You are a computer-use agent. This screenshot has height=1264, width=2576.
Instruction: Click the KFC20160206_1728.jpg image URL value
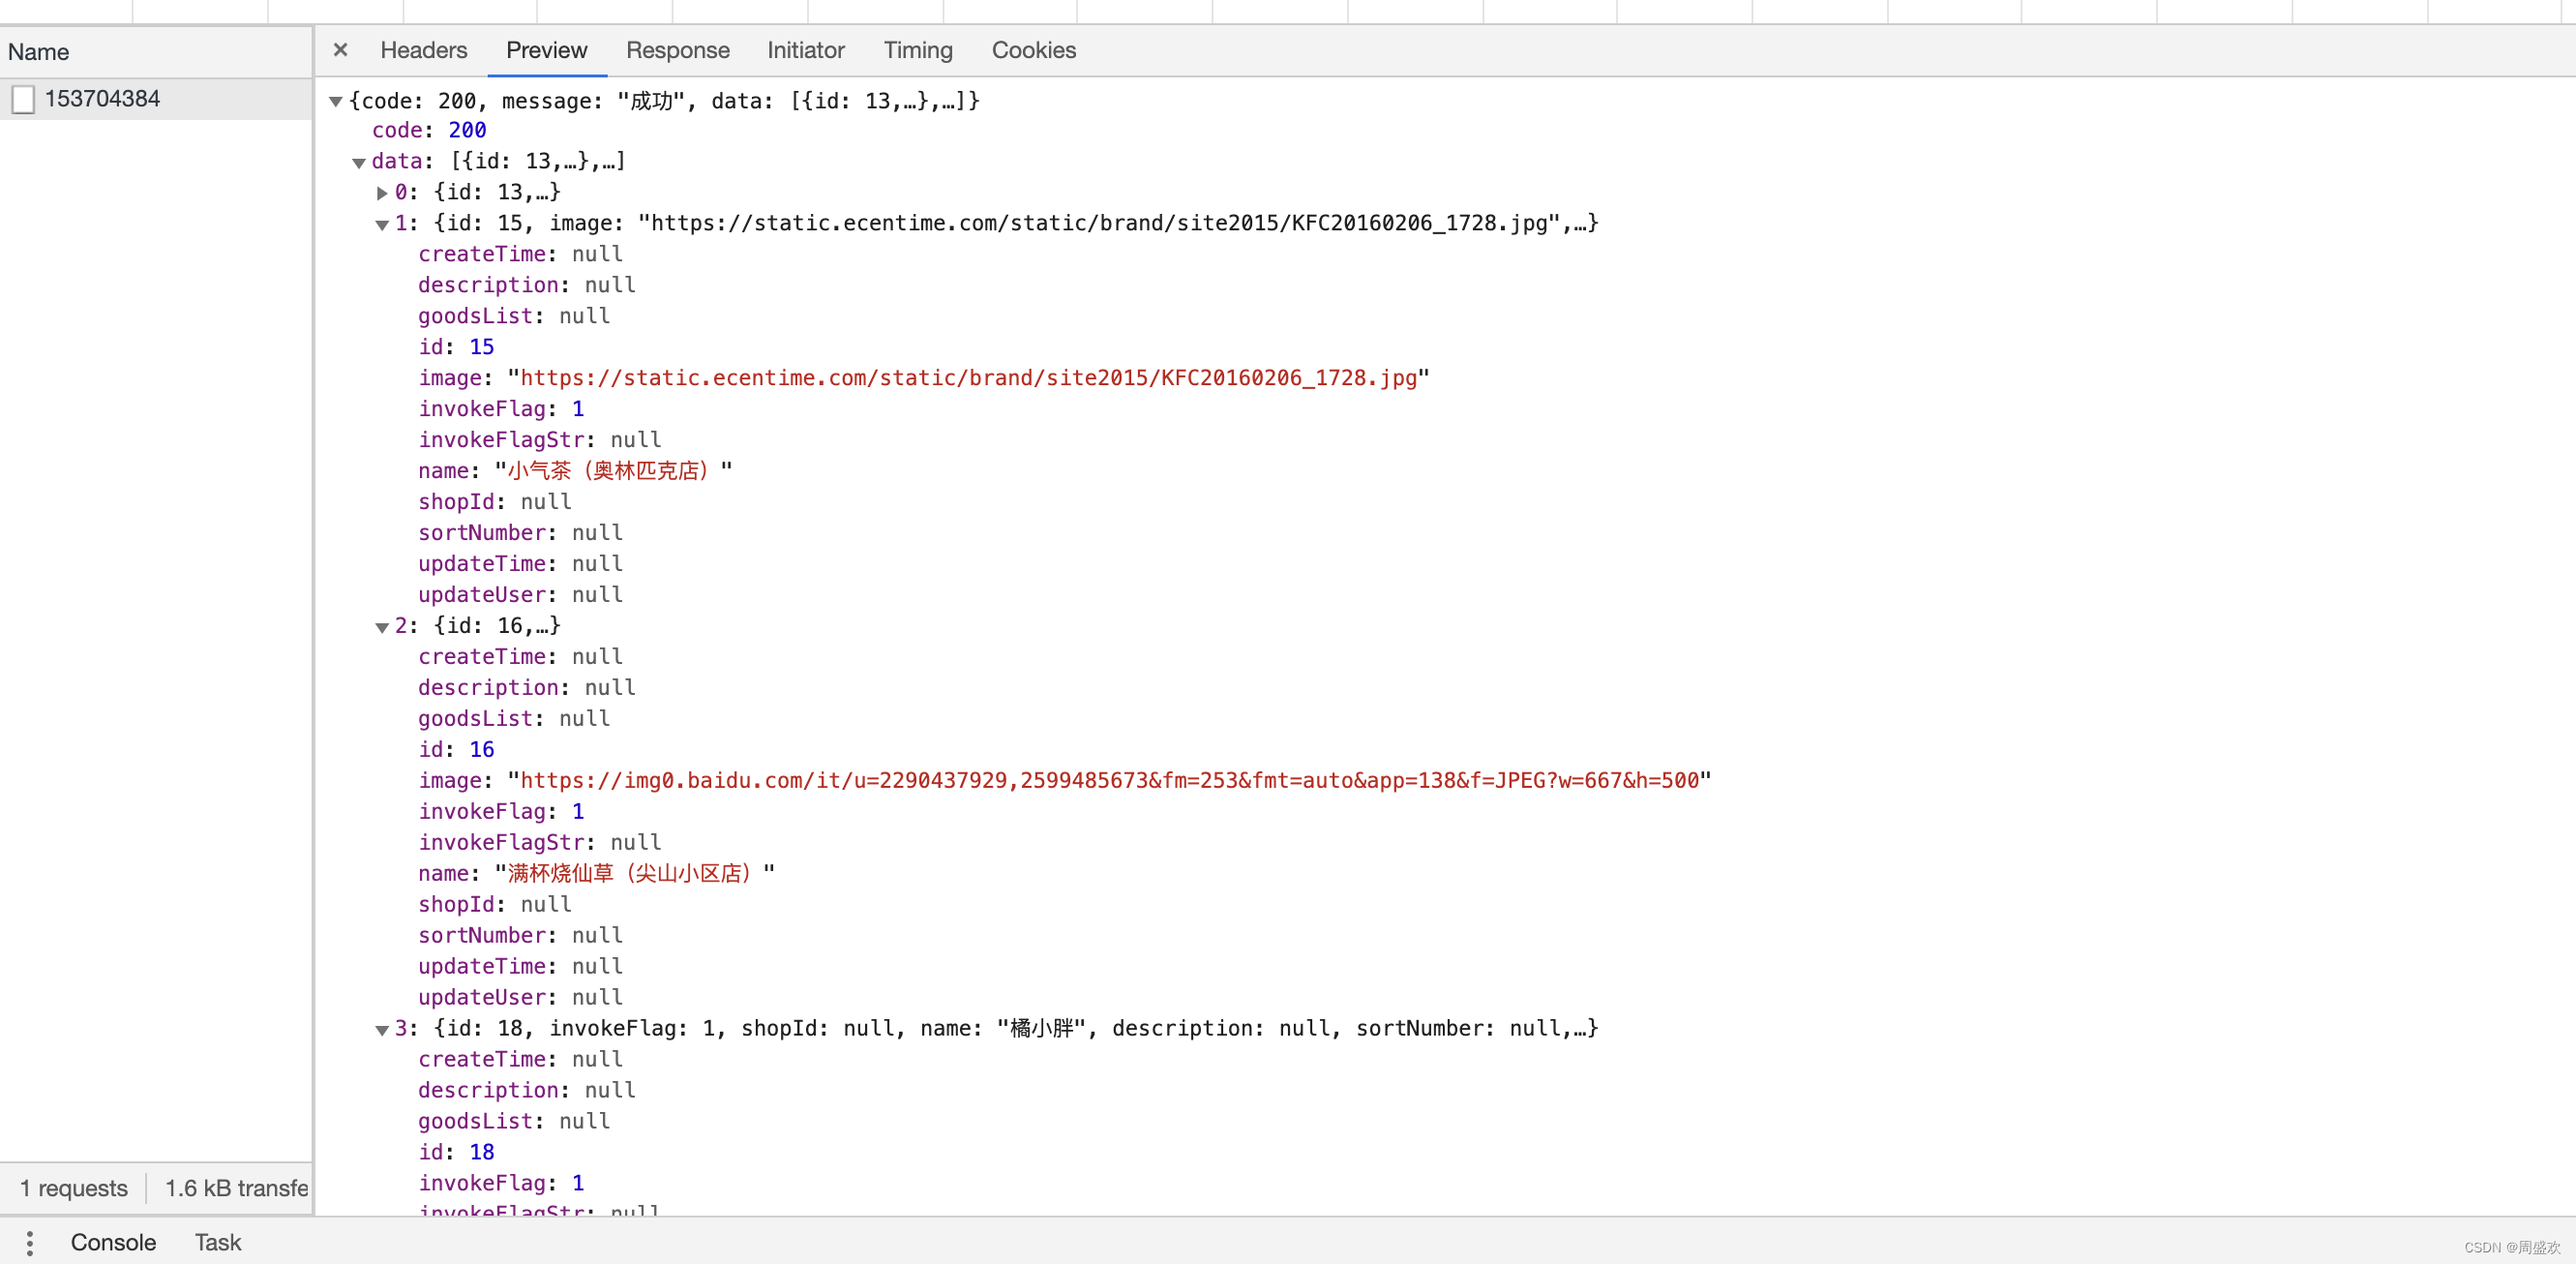(x=968, y=378)
